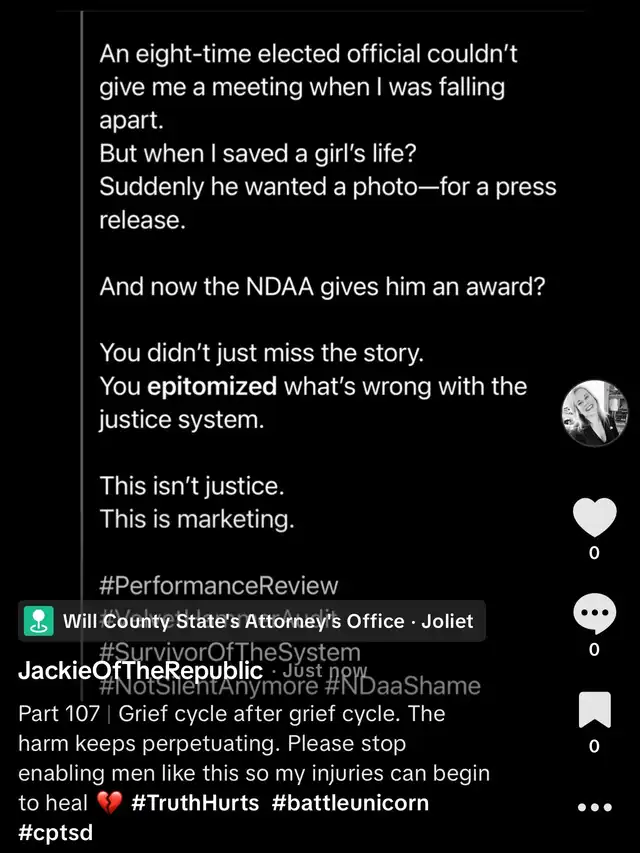Tap the comment count below the bubble
The image size is (640, 853).
coord(594,649)
